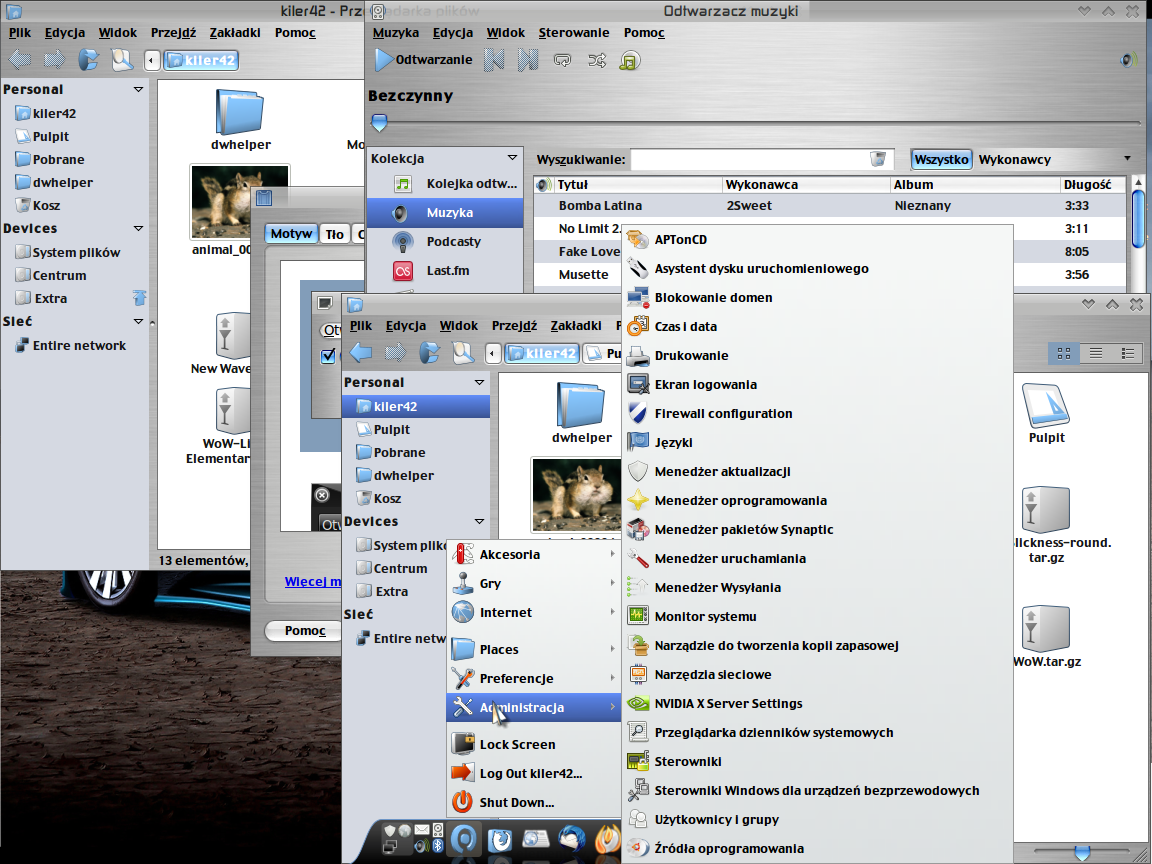This screenshot has height=864, width=1152.
Task: Collapse Personal section in back file browser
Action: 138,89
